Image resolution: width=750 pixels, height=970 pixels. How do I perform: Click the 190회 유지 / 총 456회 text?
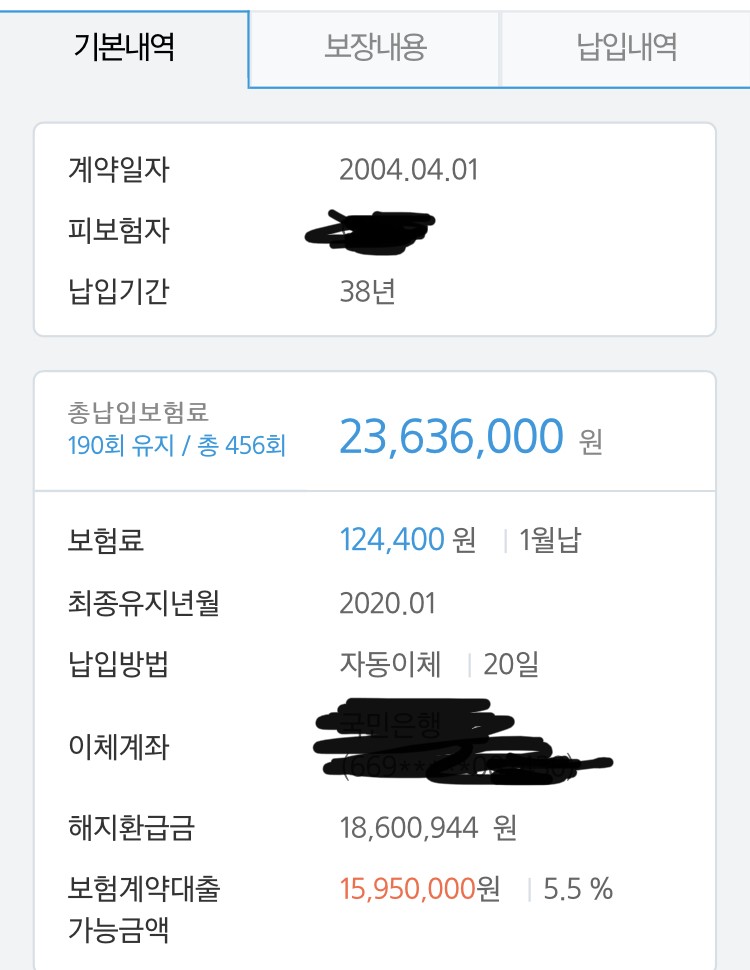click(x=177, y=445)
